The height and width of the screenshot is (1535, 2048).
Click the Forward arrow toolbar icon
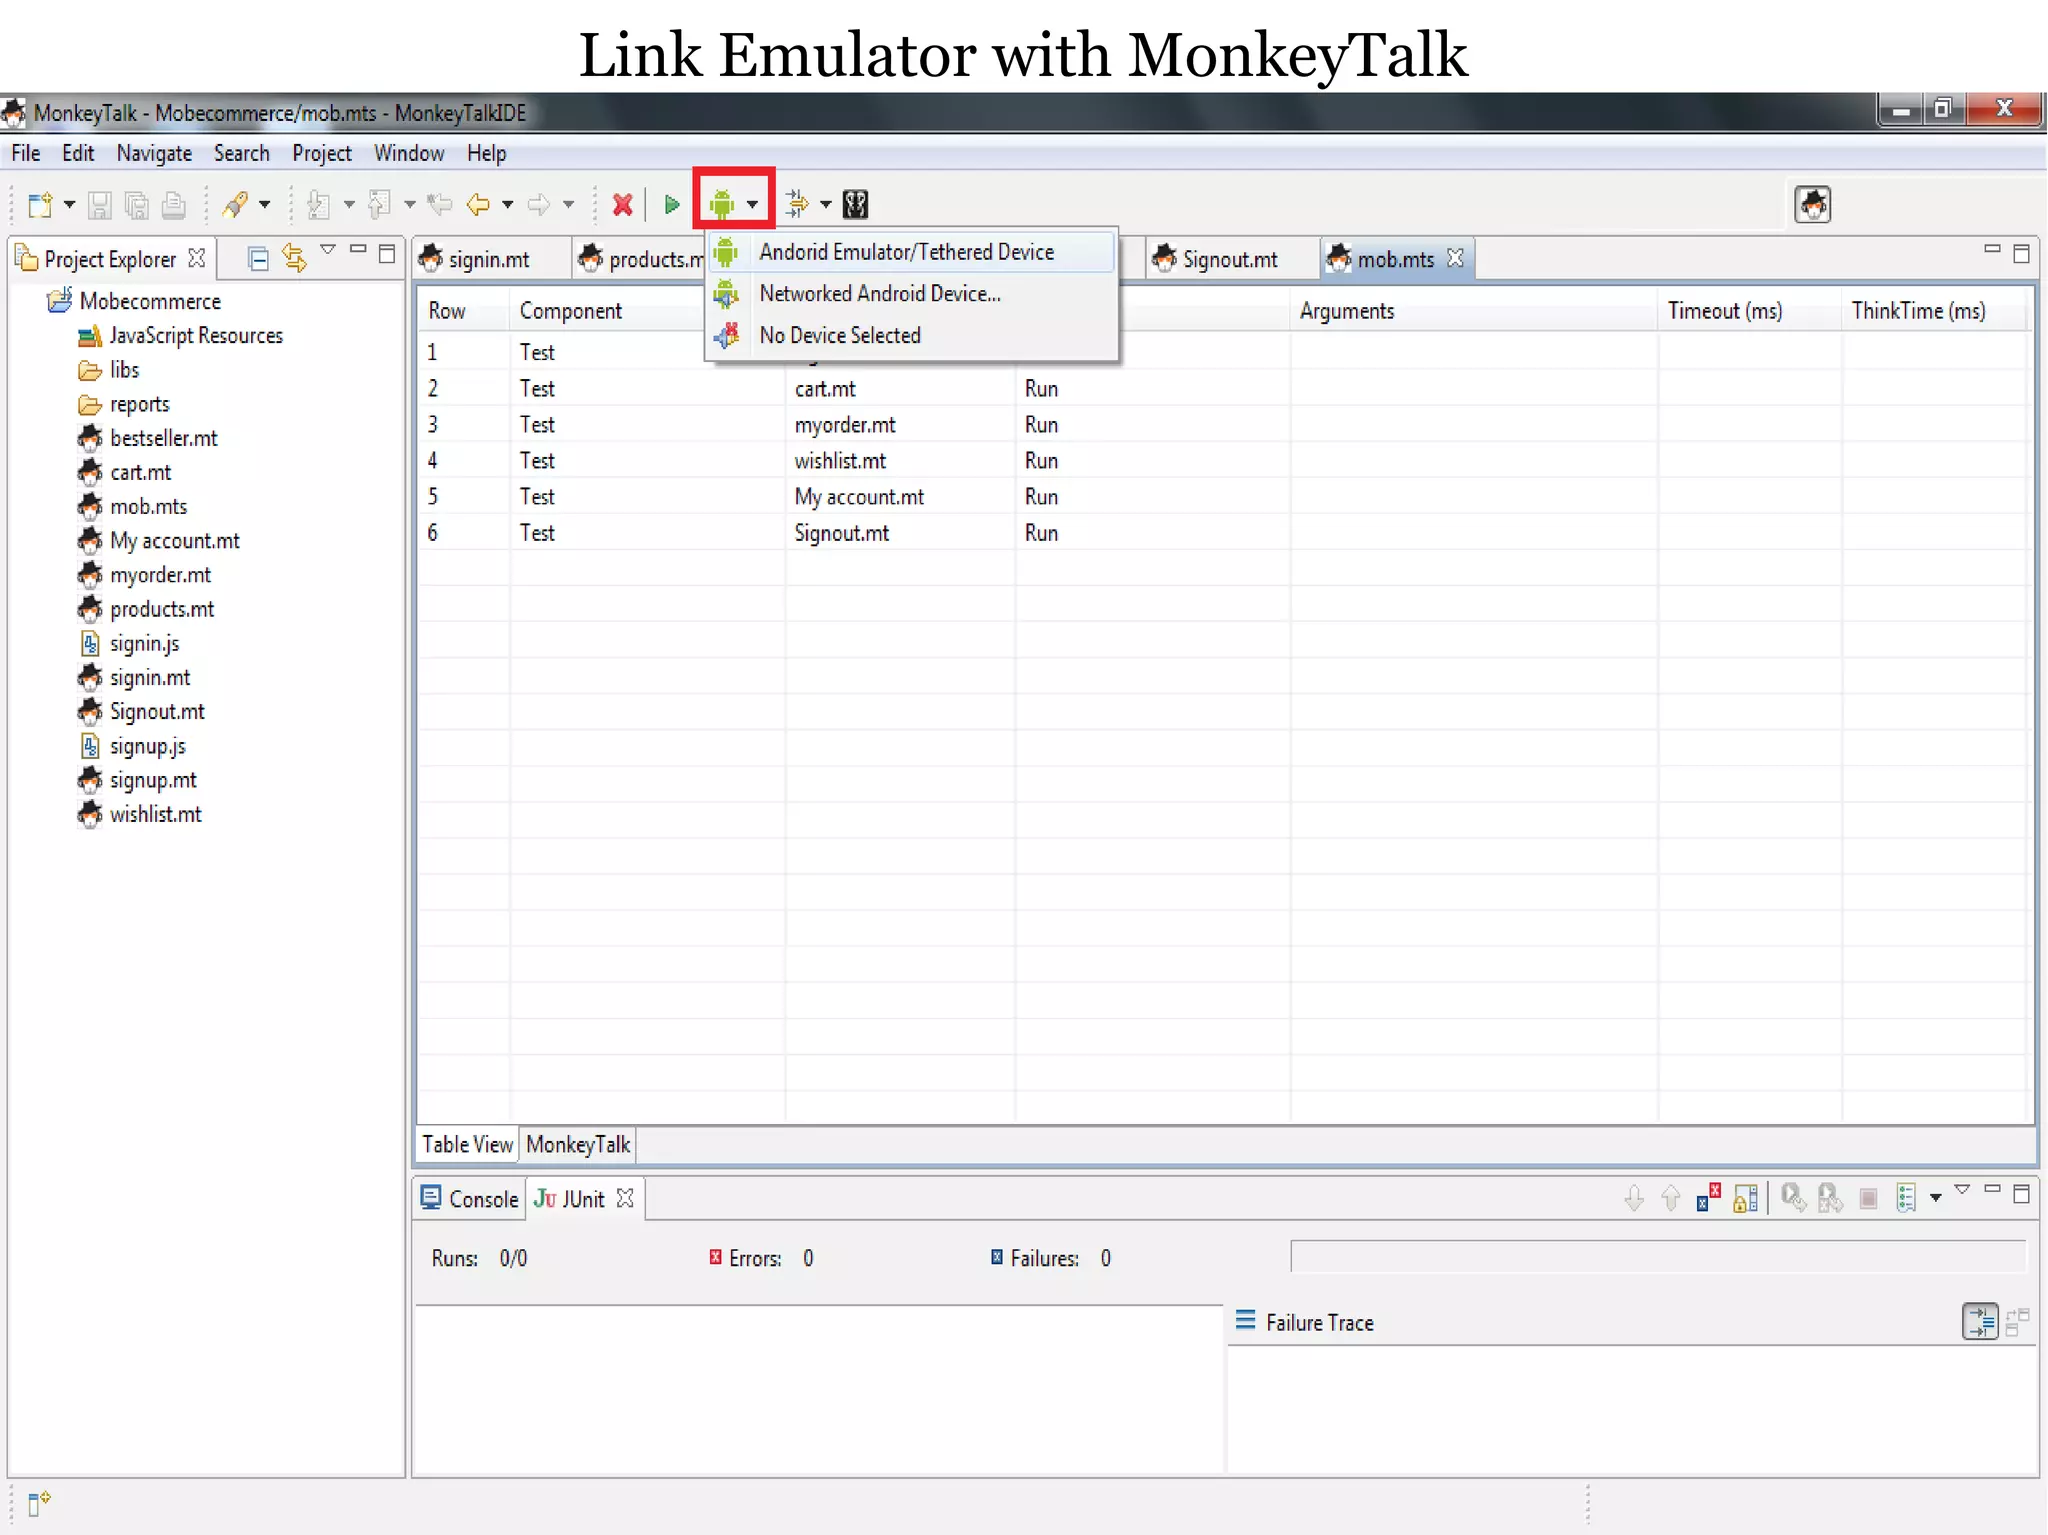point(539,205)
